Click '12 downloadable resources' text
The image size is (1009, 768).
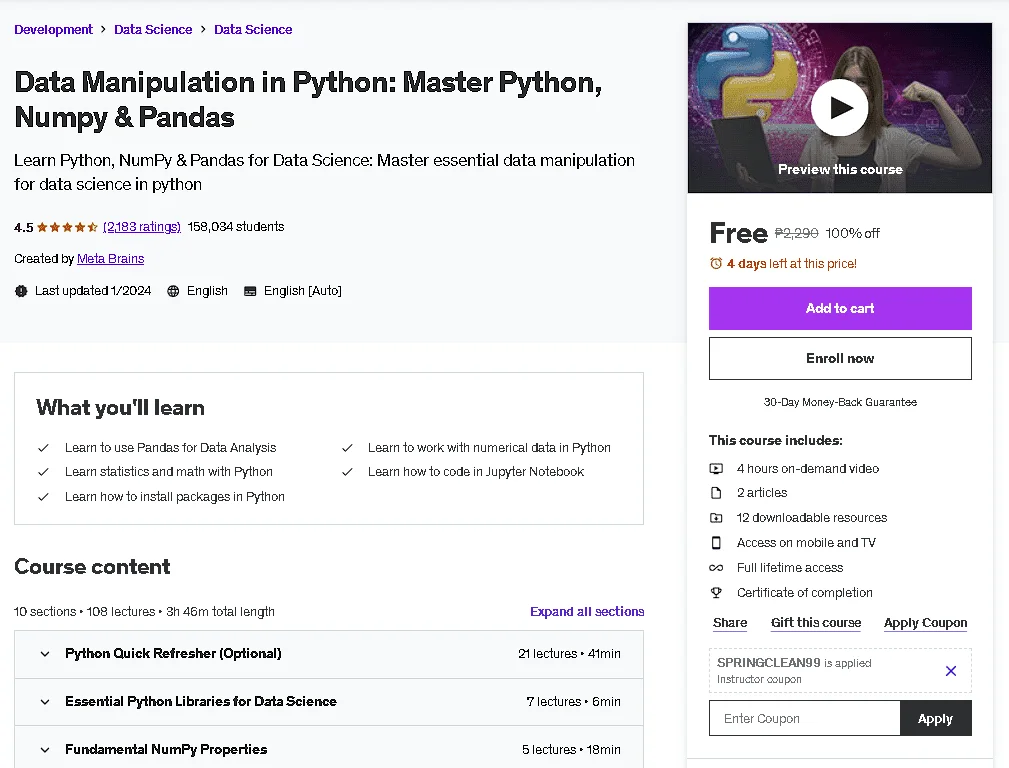tap(811, 518)
